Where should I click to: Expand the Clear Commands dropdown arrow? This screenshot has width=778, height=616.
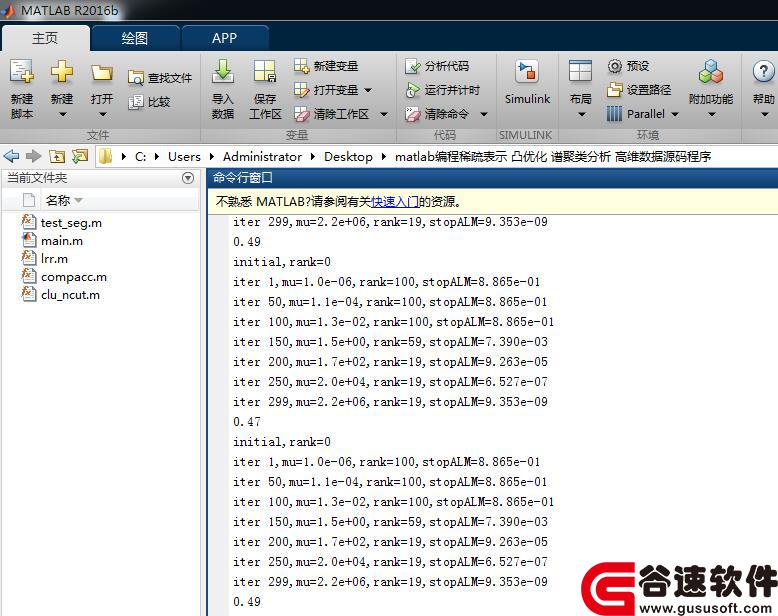pos(483,115)
